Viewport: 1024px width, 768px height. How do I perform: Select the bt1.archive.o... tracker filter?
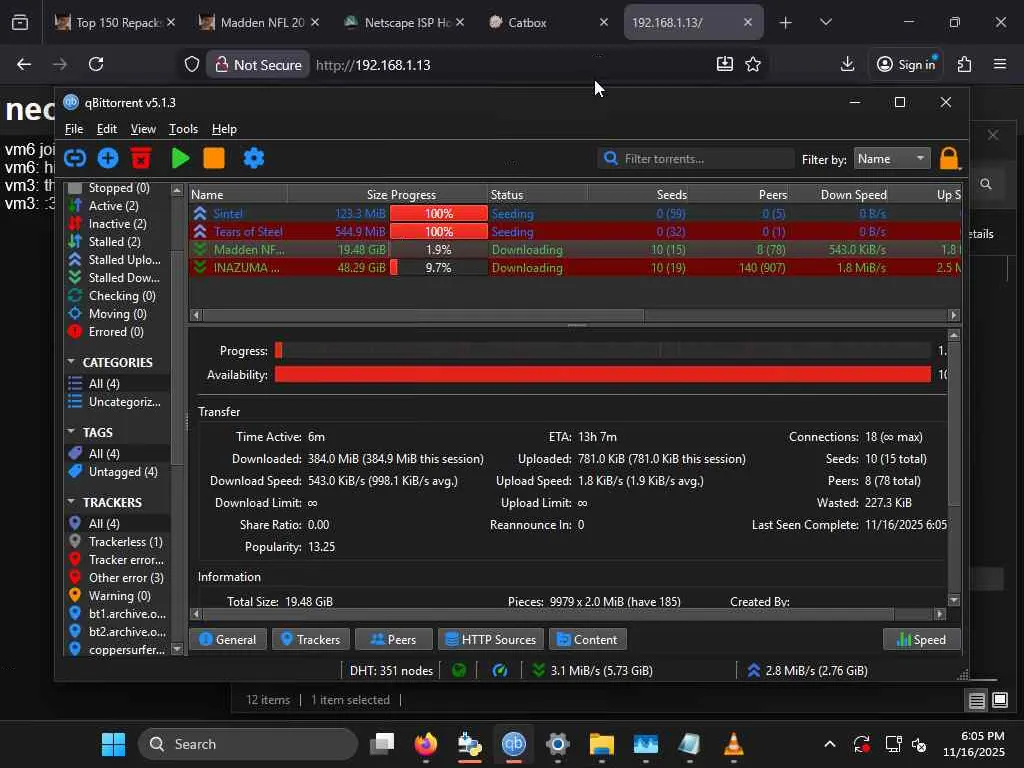(118, 613)
